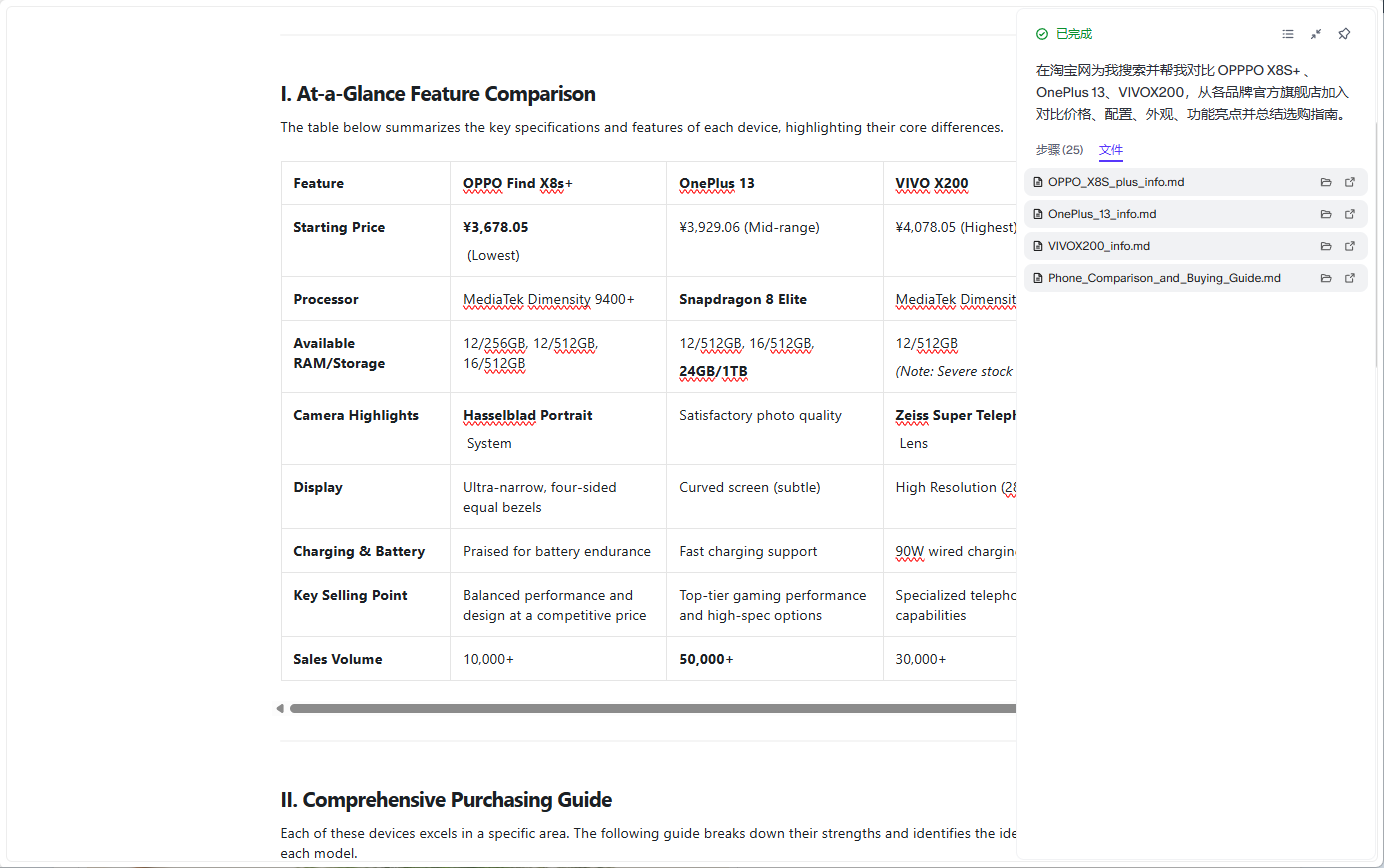Pin the task panel

[1344, 34]
